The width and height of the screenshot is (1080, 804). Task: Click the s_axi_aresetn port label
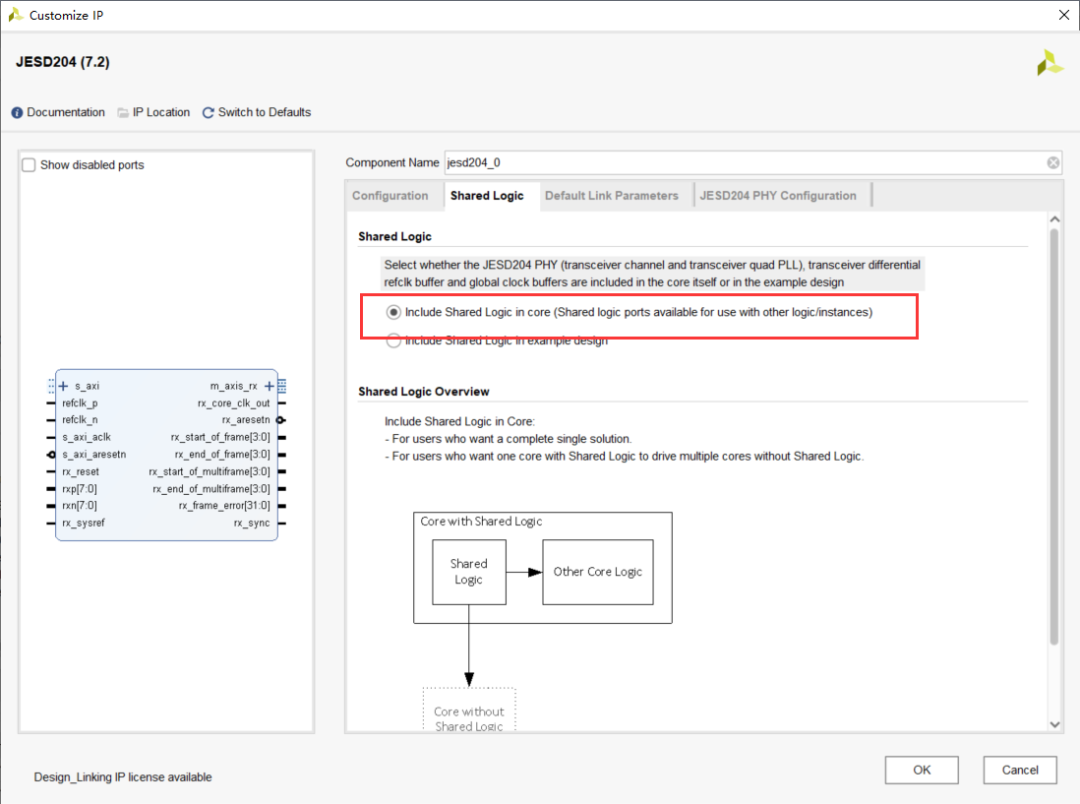tap(94, 455)
